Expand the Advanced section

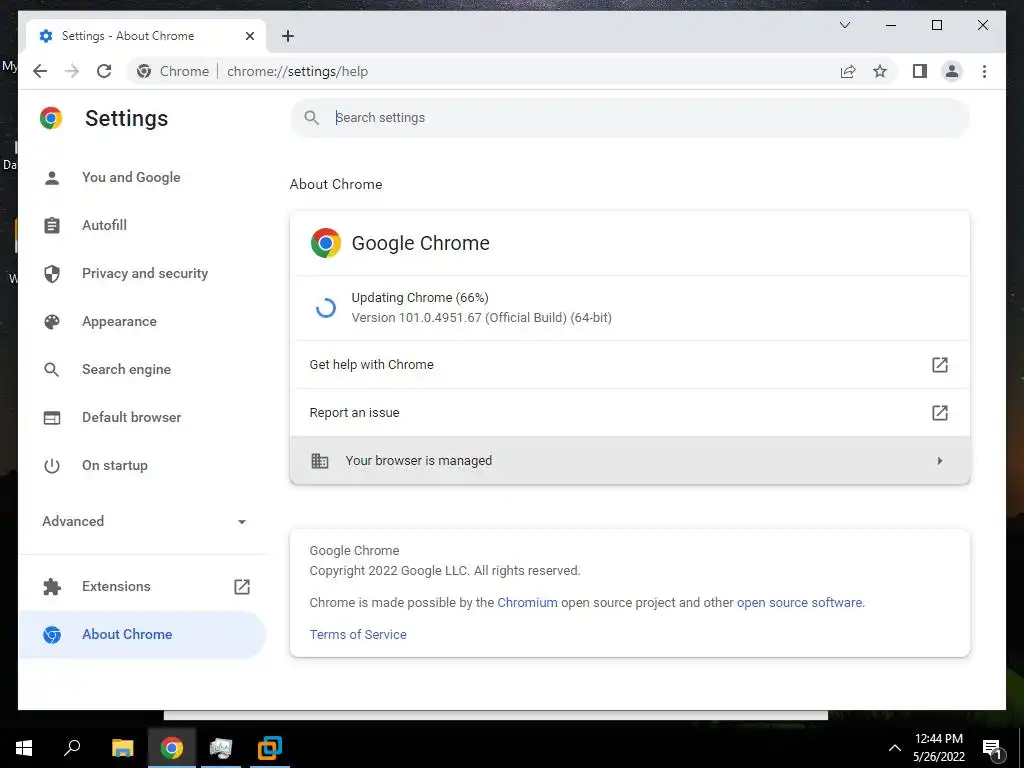(142, 521)
